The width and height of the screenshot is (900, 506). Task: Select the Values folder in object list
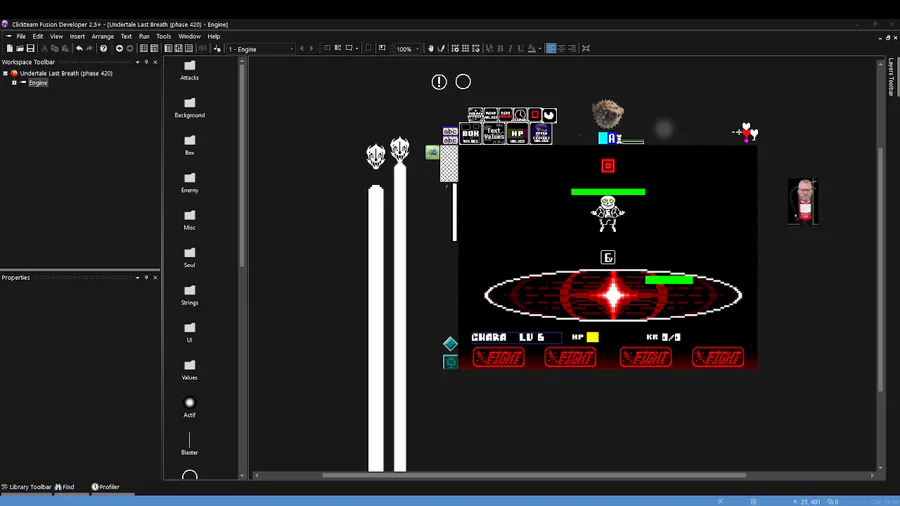189,371
